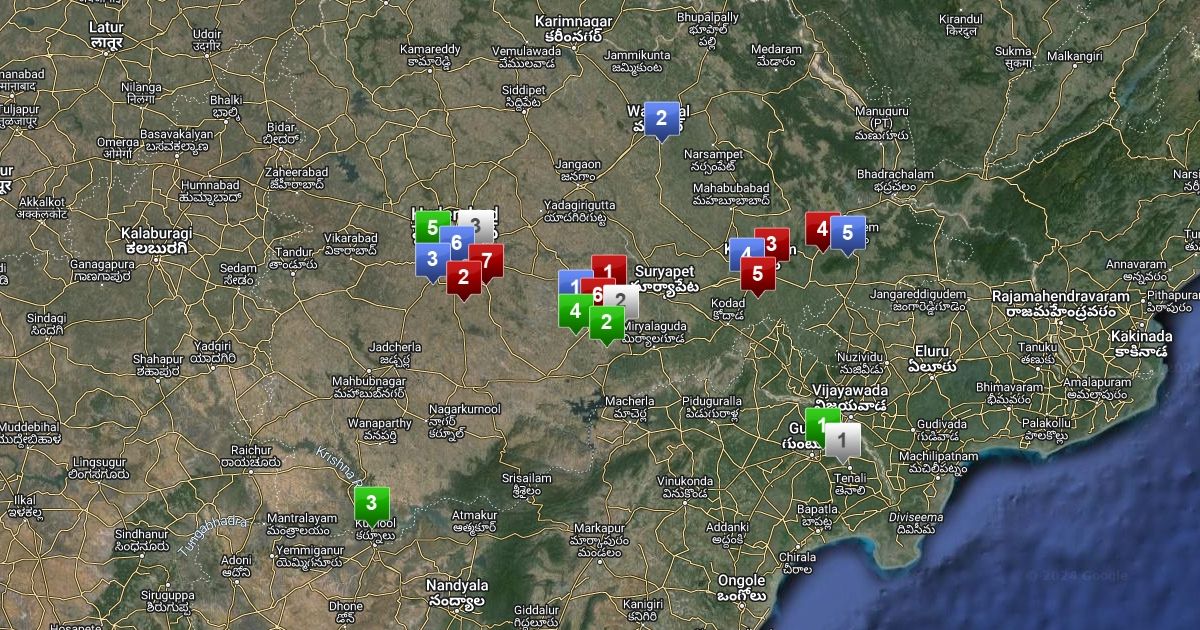
Task: Select white marker 1 above Tenali
Action: tap(844, 438)
